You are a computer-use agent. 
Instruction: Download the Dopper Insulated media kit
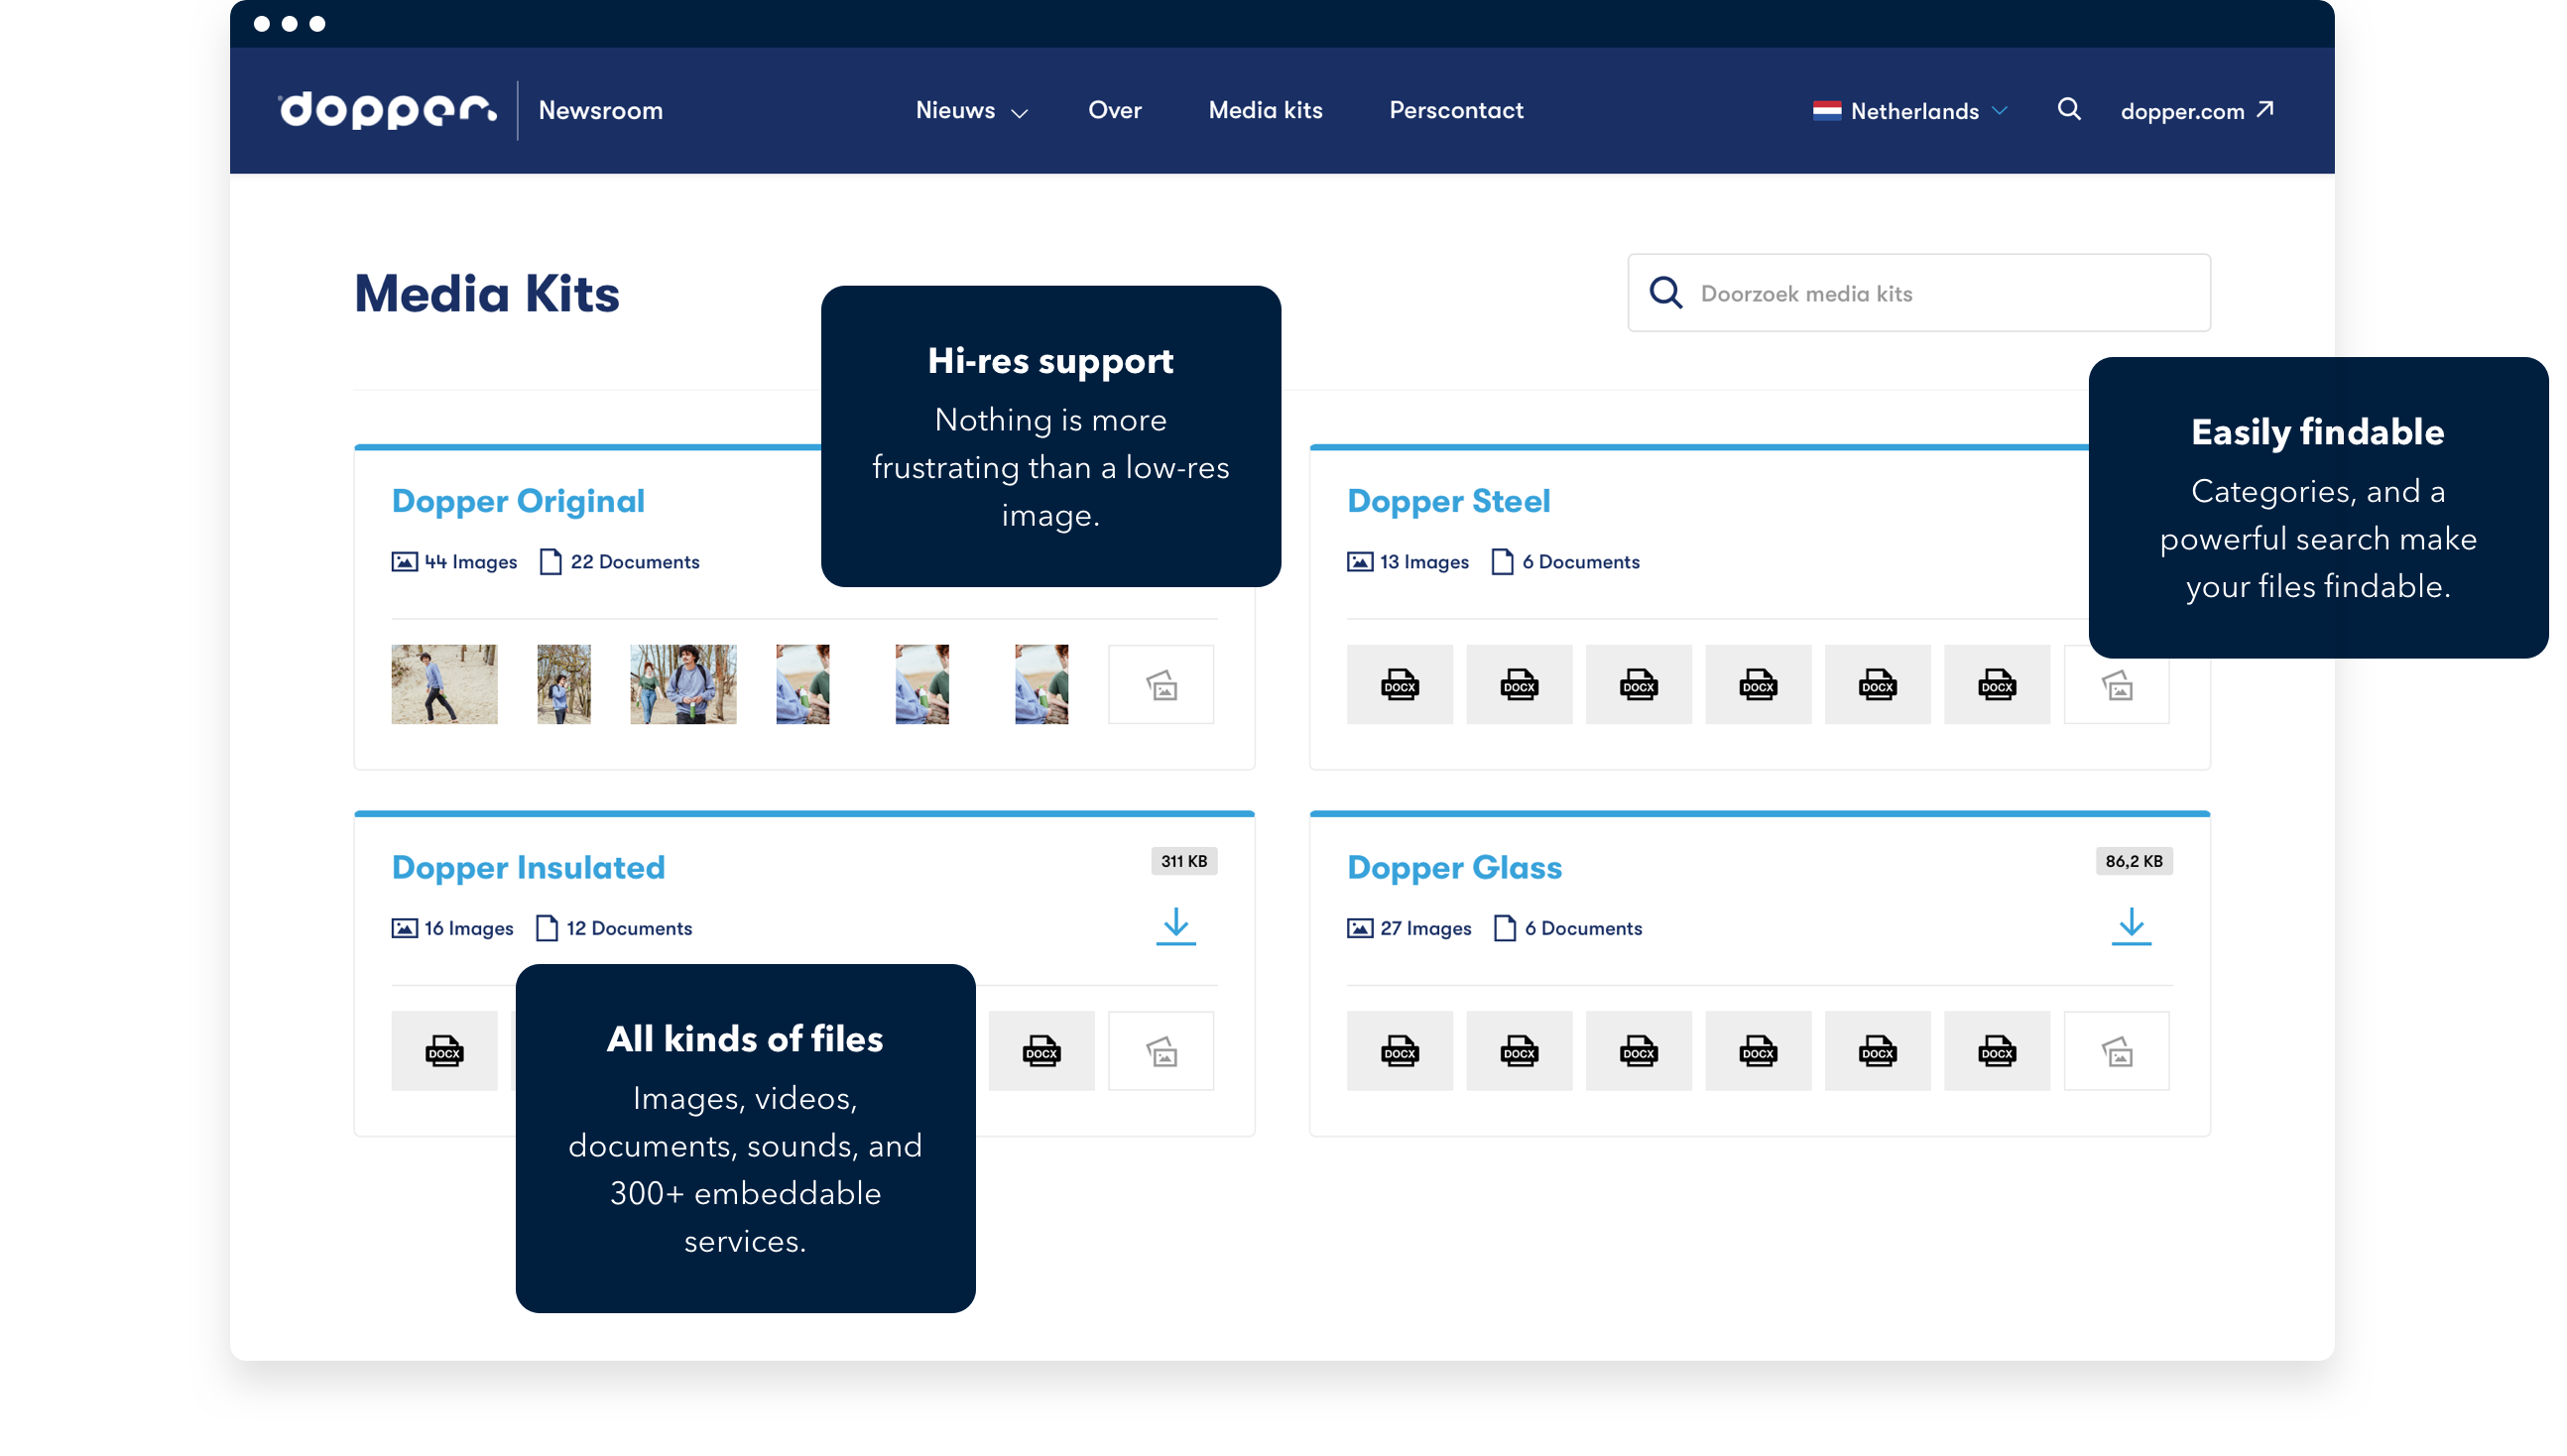point(1176,925)
